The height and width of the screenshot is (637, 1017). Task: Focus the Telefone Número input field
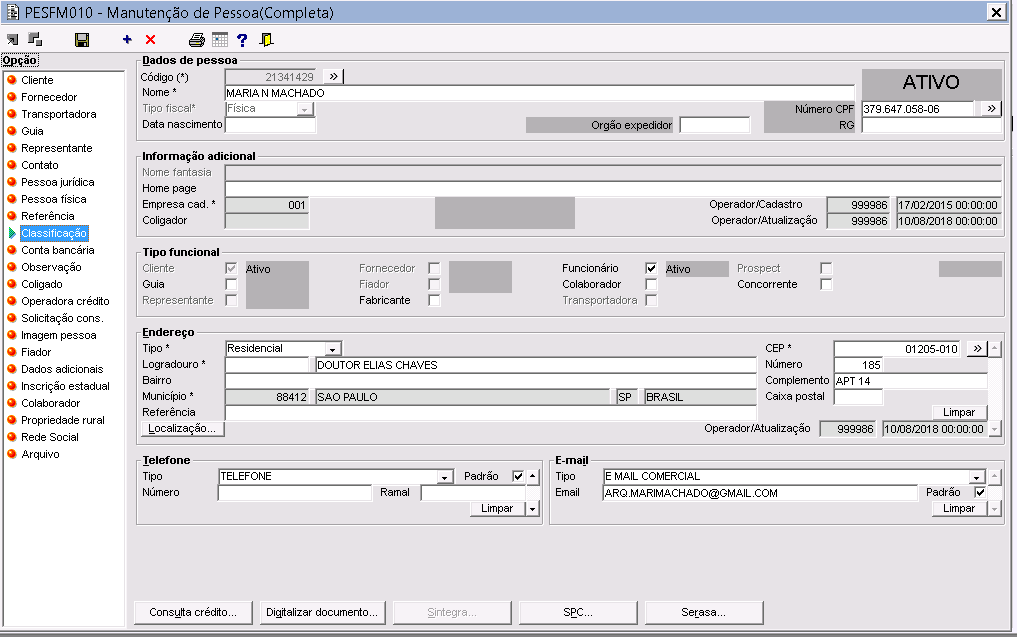(x=295, y=493)
